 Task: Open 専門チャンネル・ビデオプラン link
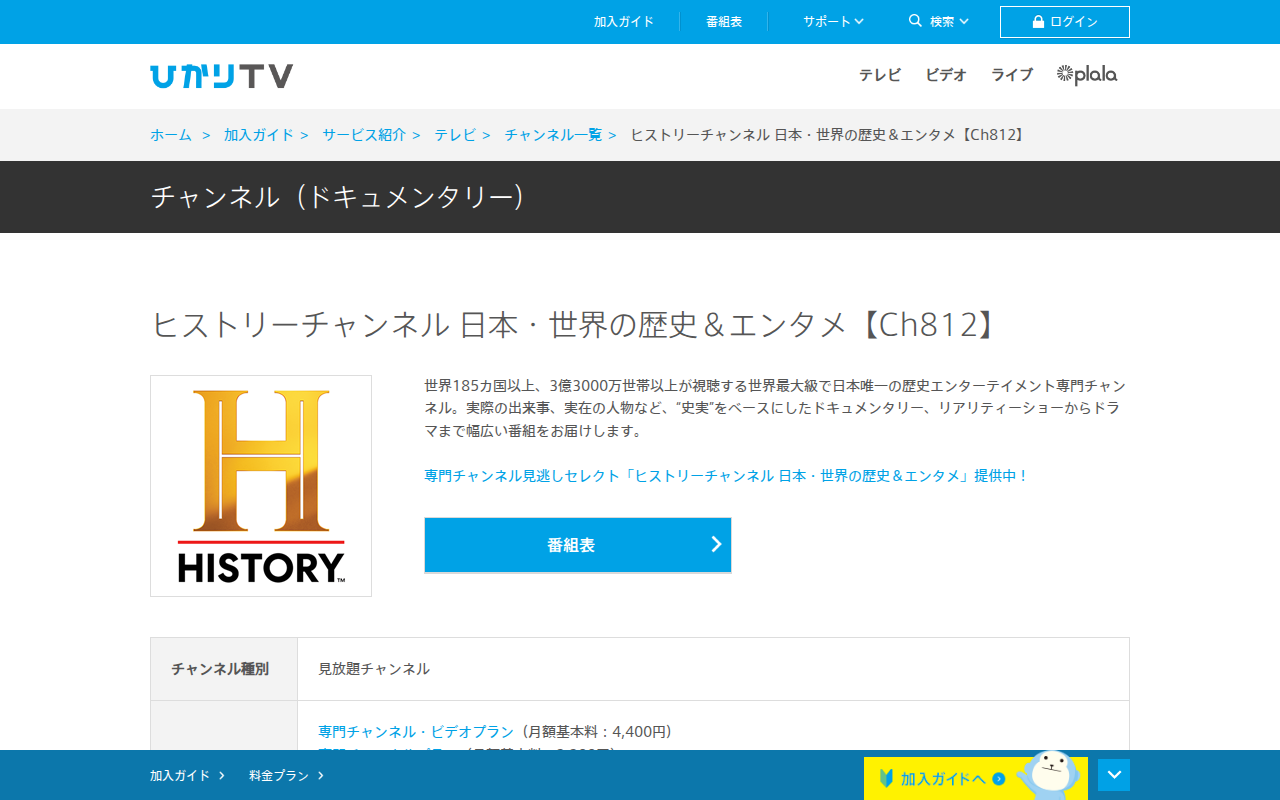(416, 731)
